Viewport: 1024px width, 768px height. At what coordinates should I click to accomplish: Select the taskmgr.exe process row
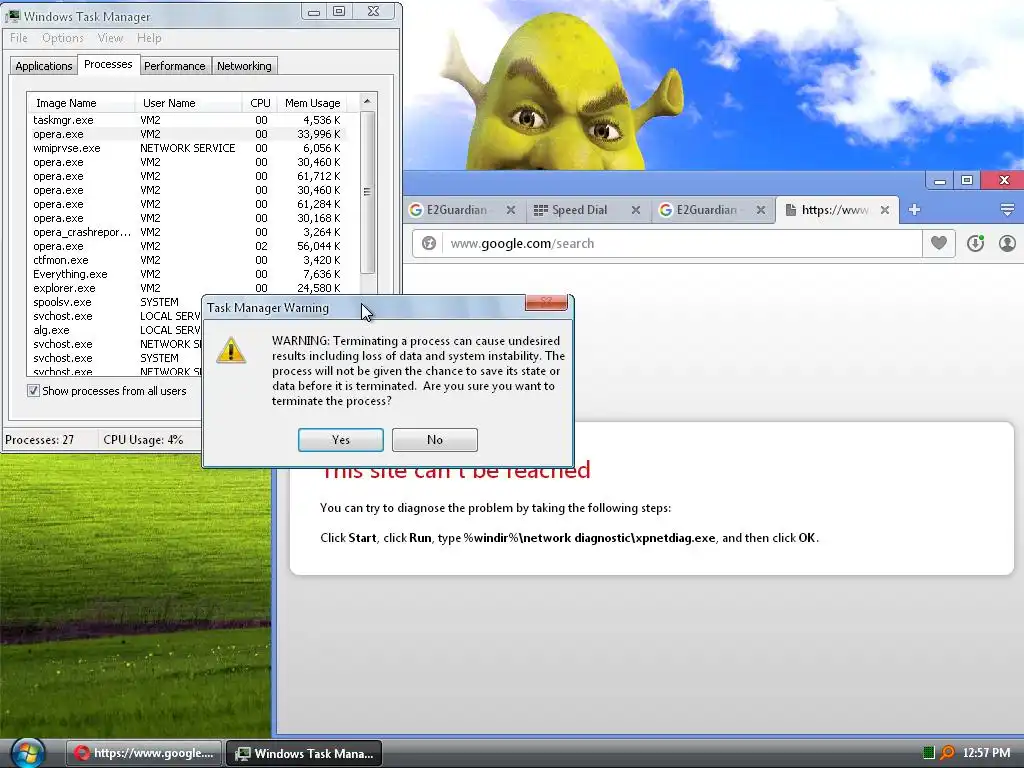187,120
